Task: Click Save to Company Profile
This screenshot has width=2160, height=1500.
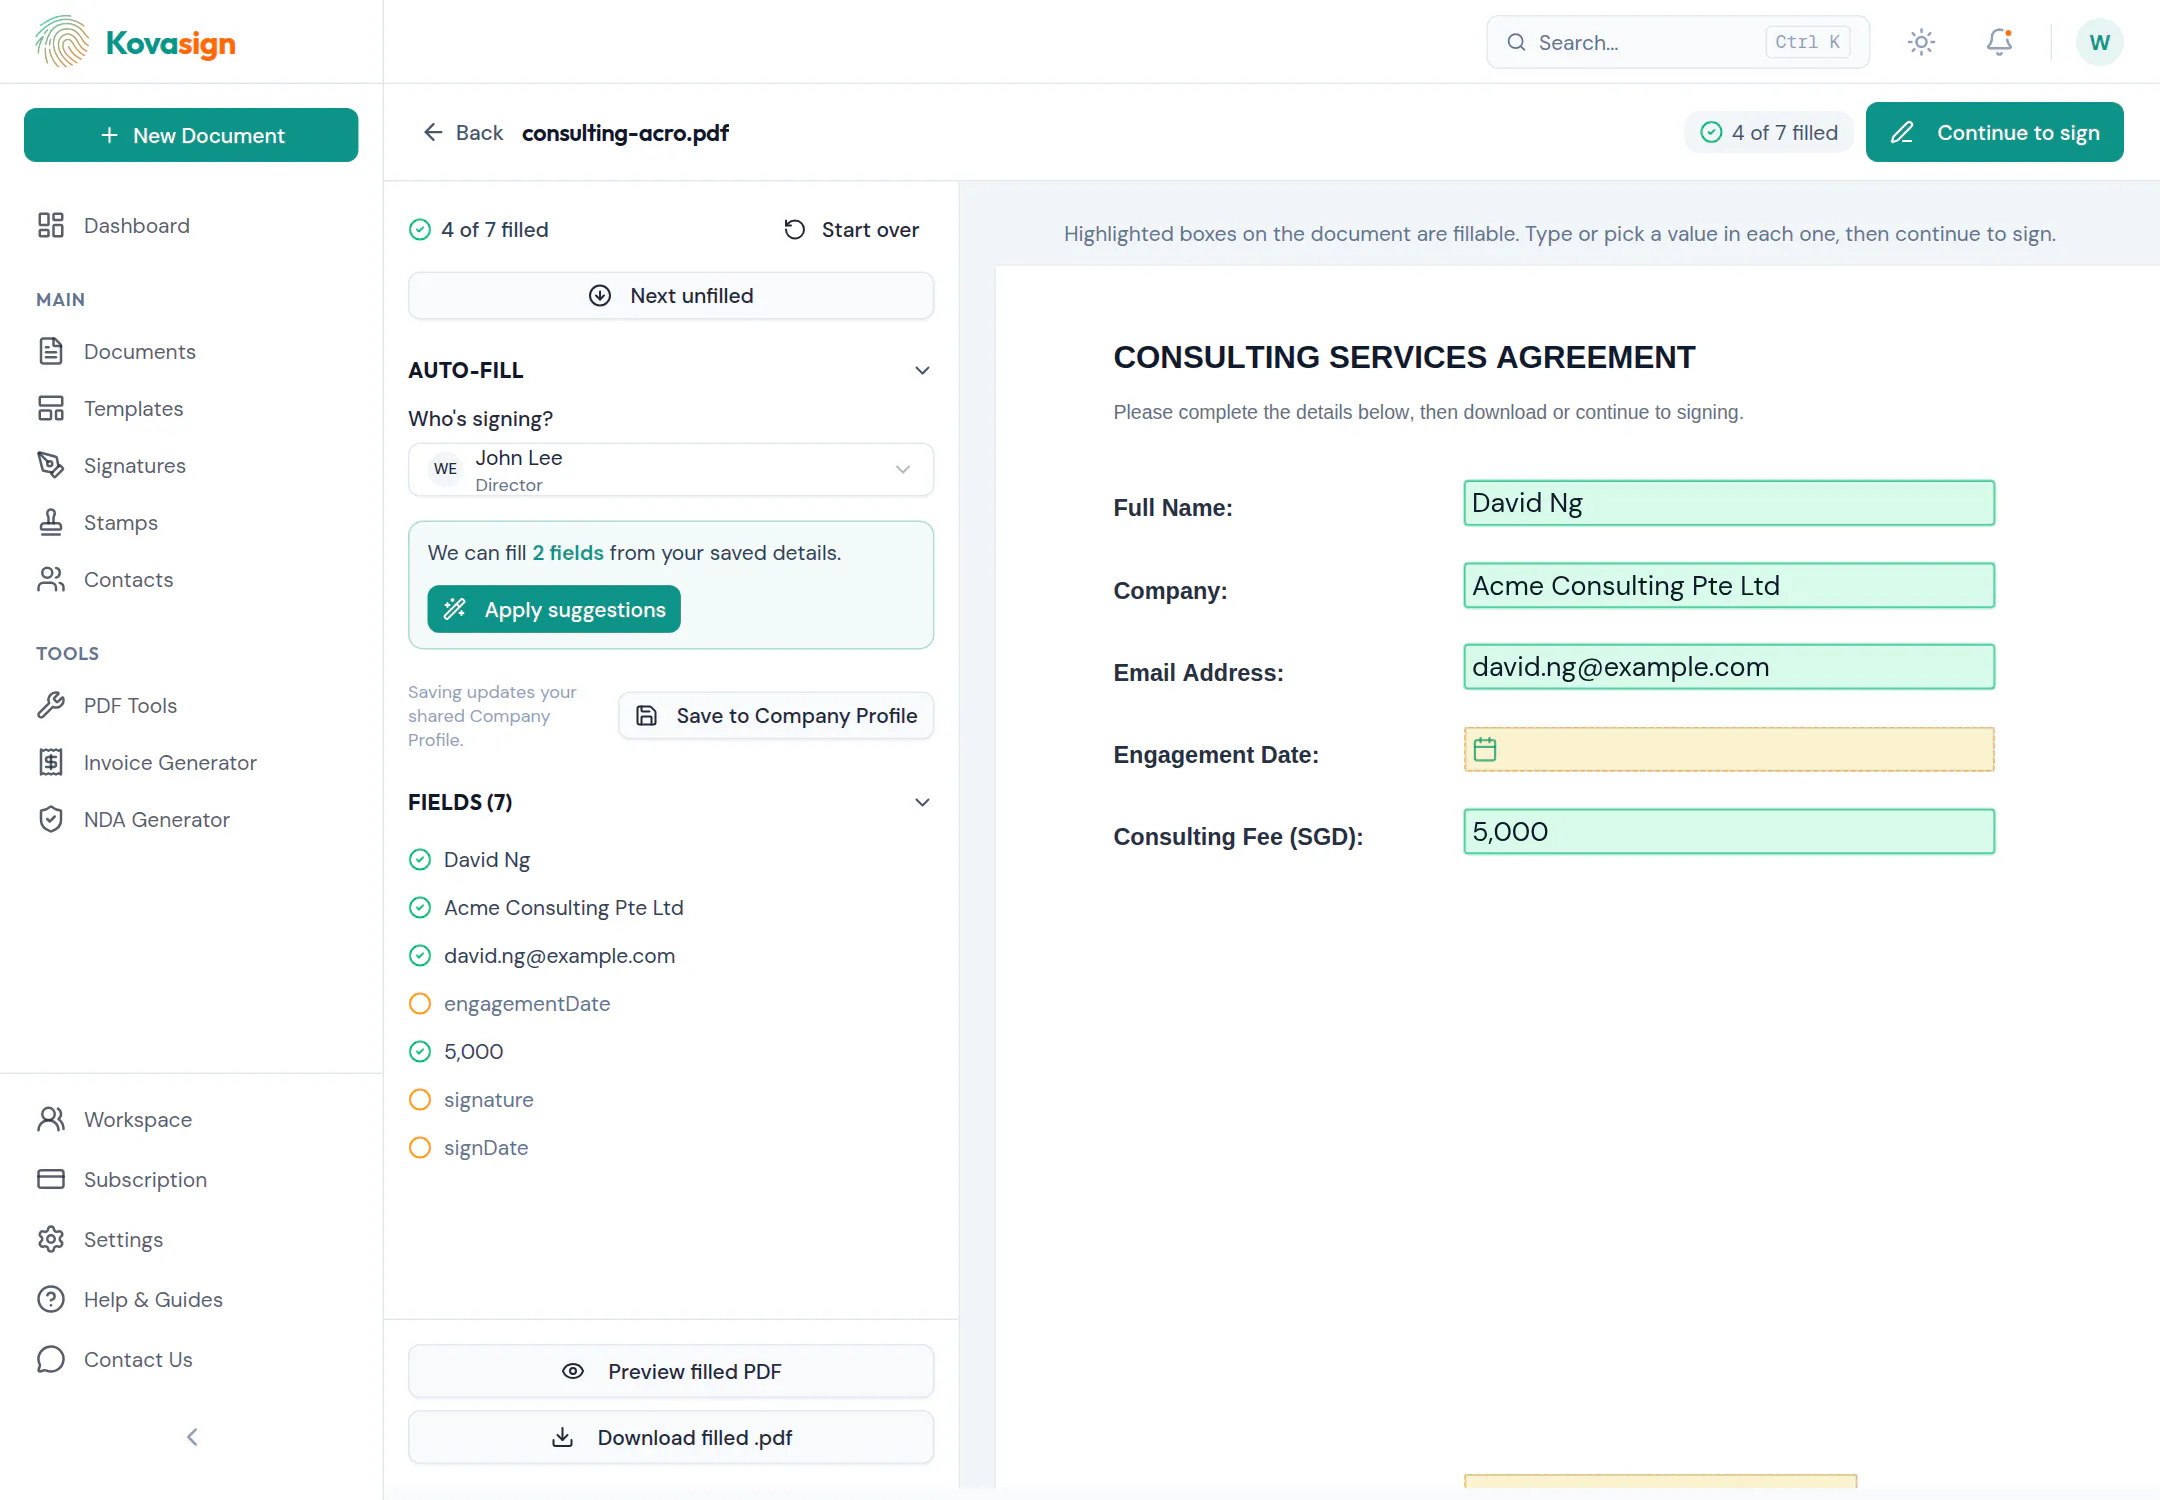Action: [x=776, y=716]
